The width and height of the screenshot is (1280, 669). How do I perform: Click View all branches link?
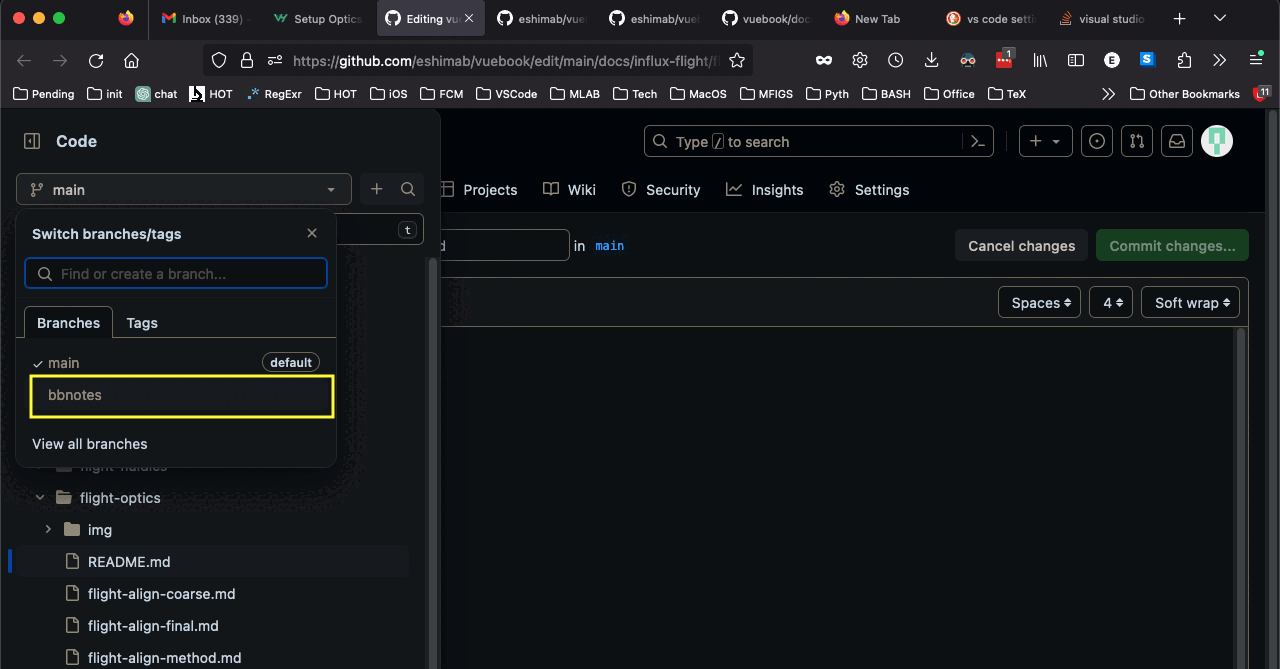click(90, 444)
